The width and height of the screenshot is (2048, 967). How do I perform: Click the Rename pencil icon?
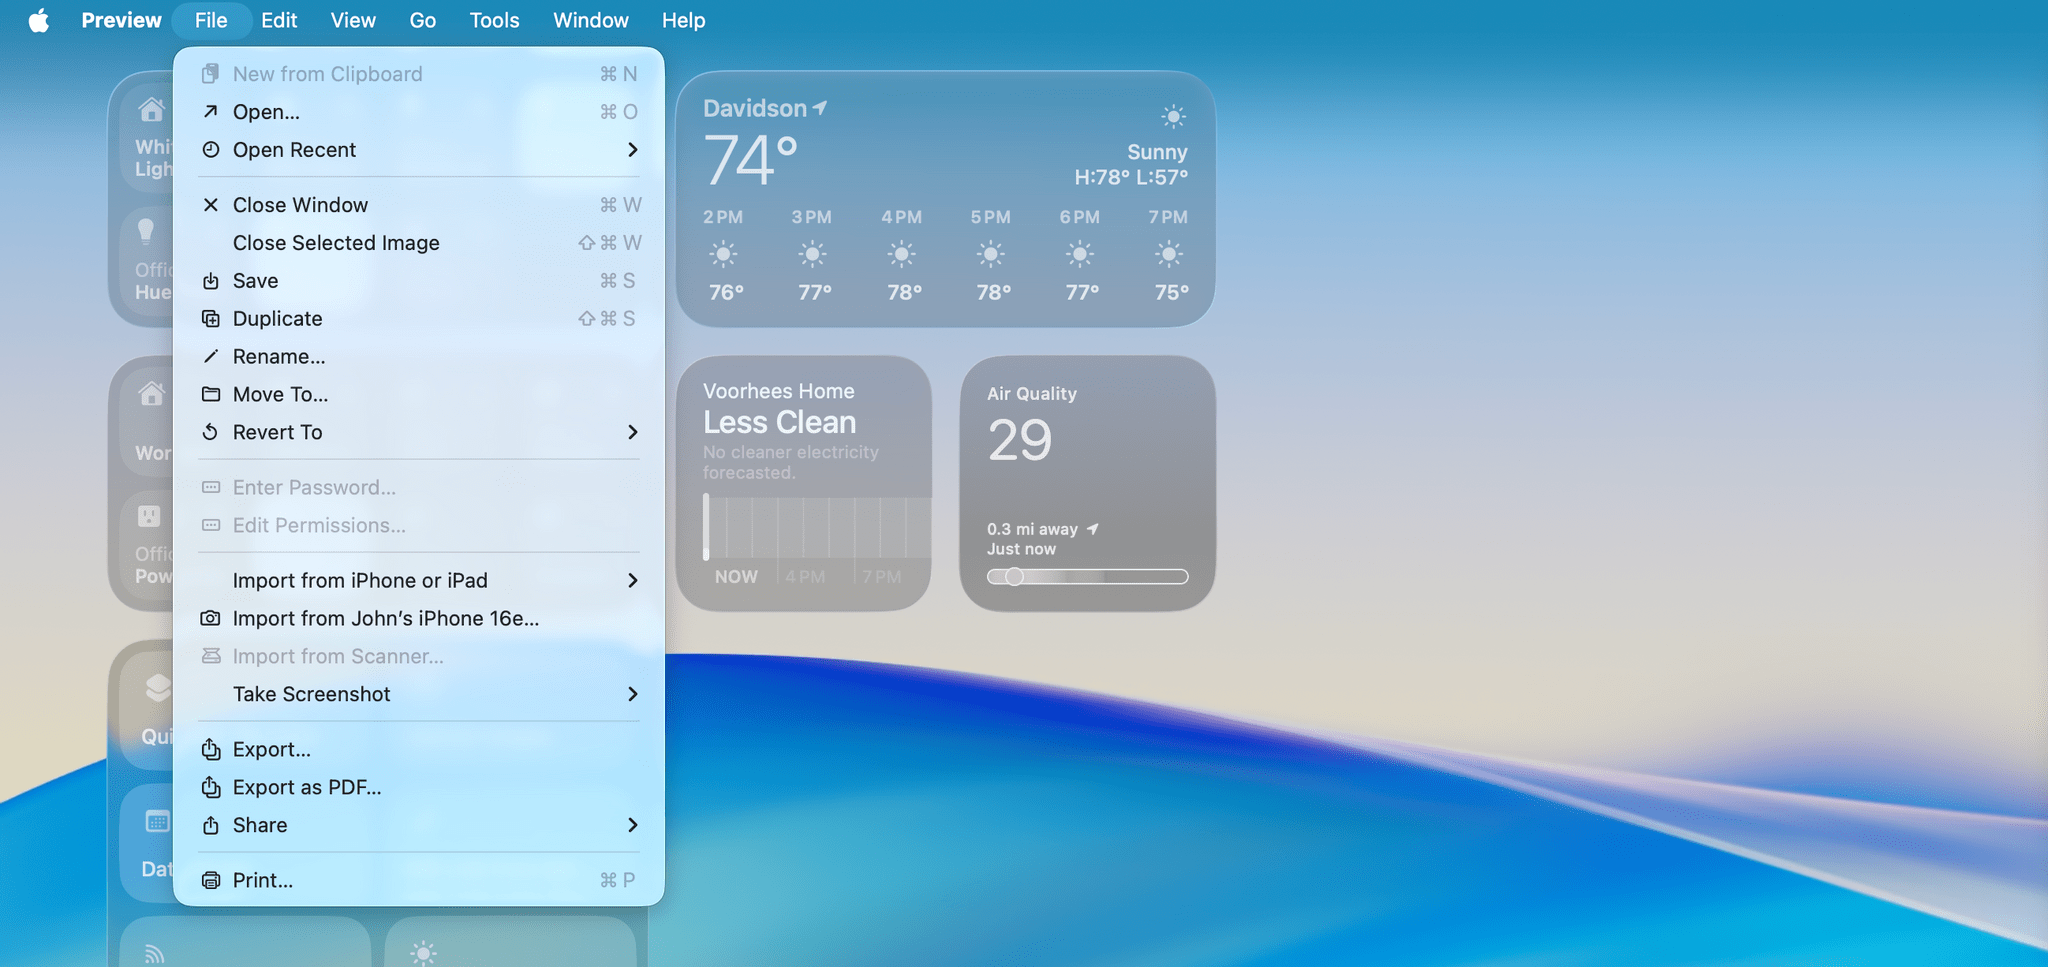(211, 356)
